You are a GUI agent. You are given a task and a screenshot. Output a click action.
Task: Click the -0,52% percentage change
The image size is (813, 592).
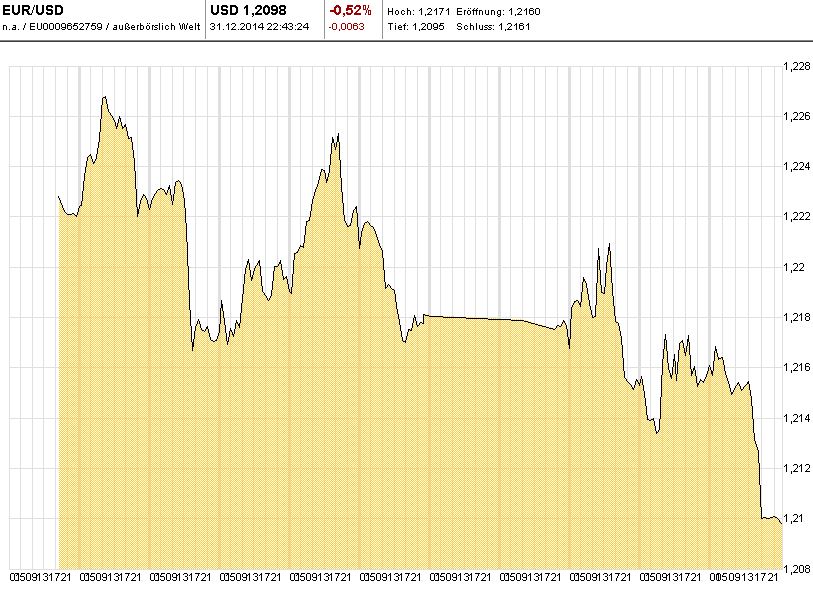(x=350, y=10)
